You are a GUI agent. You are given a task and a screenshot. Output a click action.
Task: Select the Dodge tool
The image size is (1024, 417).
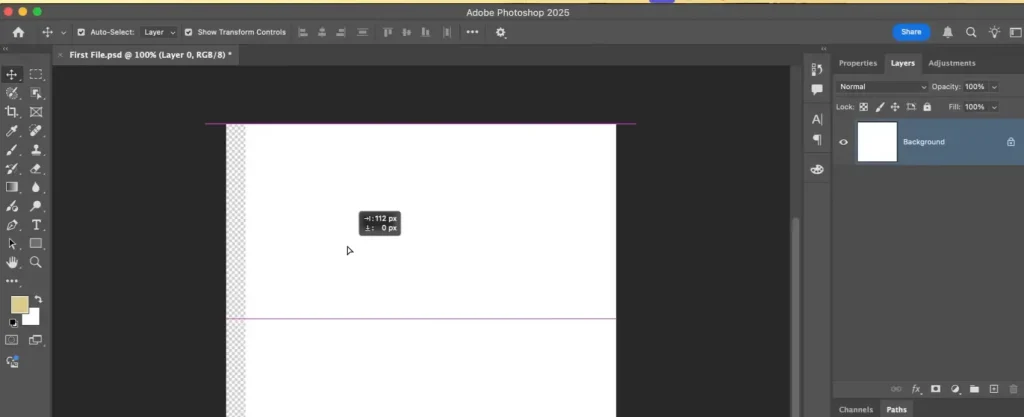point(36,206)
